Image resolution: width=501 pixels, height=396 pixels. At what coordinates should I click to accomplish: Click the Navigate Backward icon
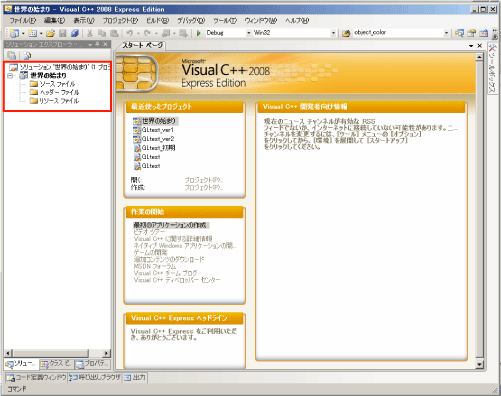(166, 33)
